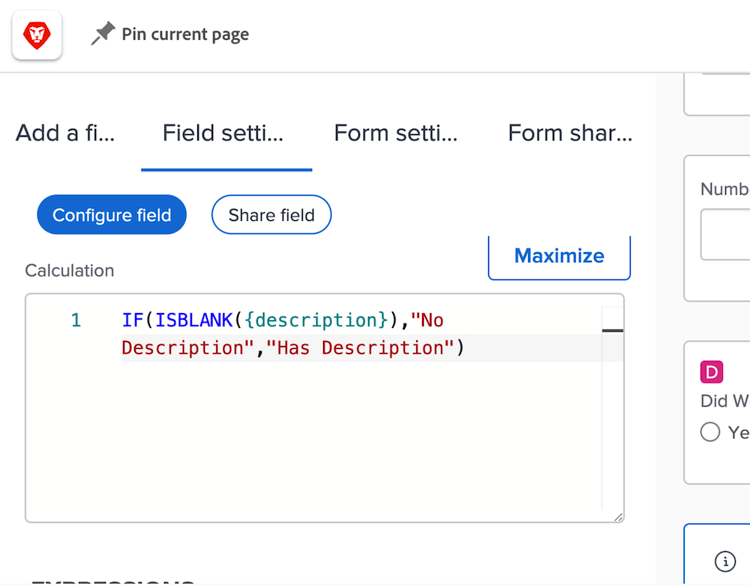The image size is (750, 585).
Task: Click the info circle icon
Action: (725, 561)
